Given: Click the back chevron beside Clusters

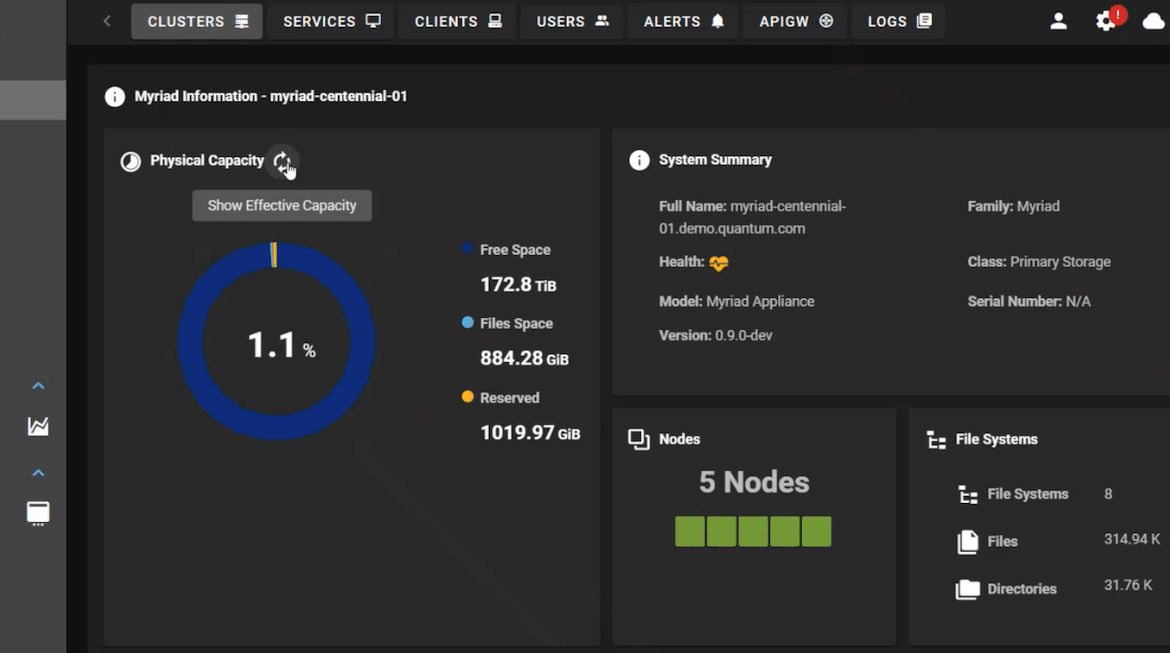Looking at the screenshot, I should pyautogui.click(x=107, y=21).
